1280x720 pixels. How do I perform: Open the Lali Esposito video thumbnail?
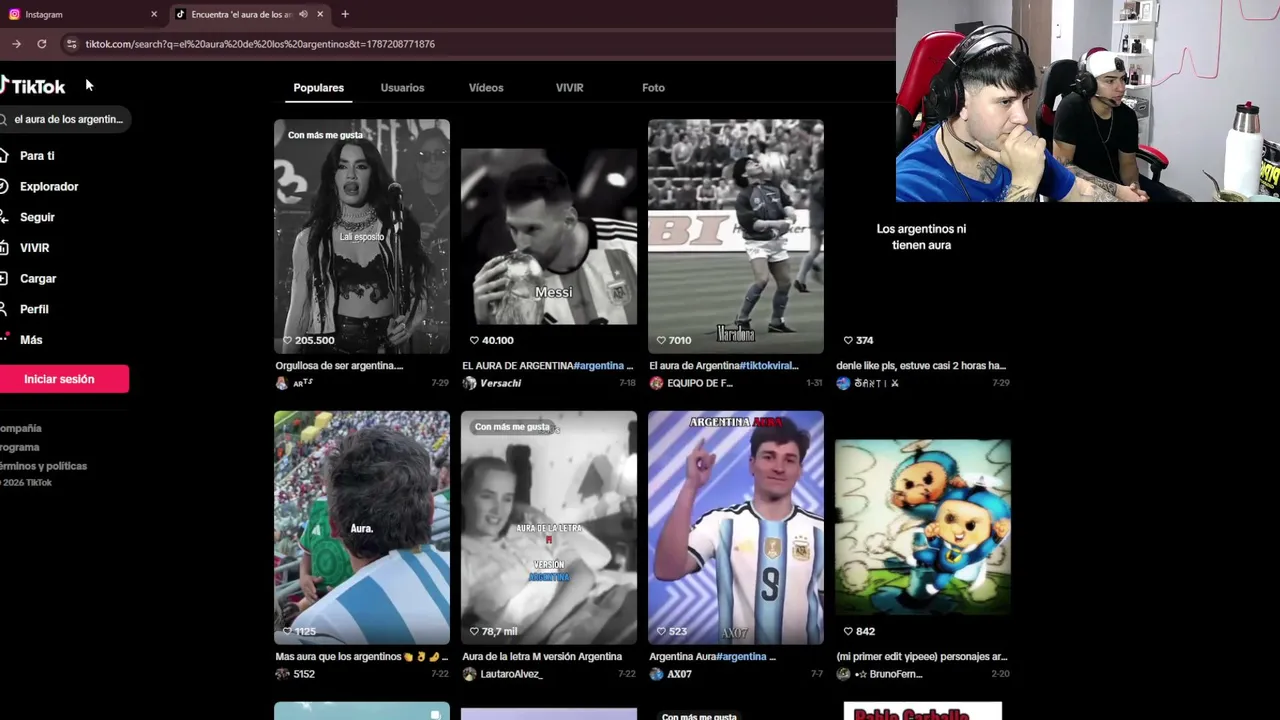click(x=362, y=236)
